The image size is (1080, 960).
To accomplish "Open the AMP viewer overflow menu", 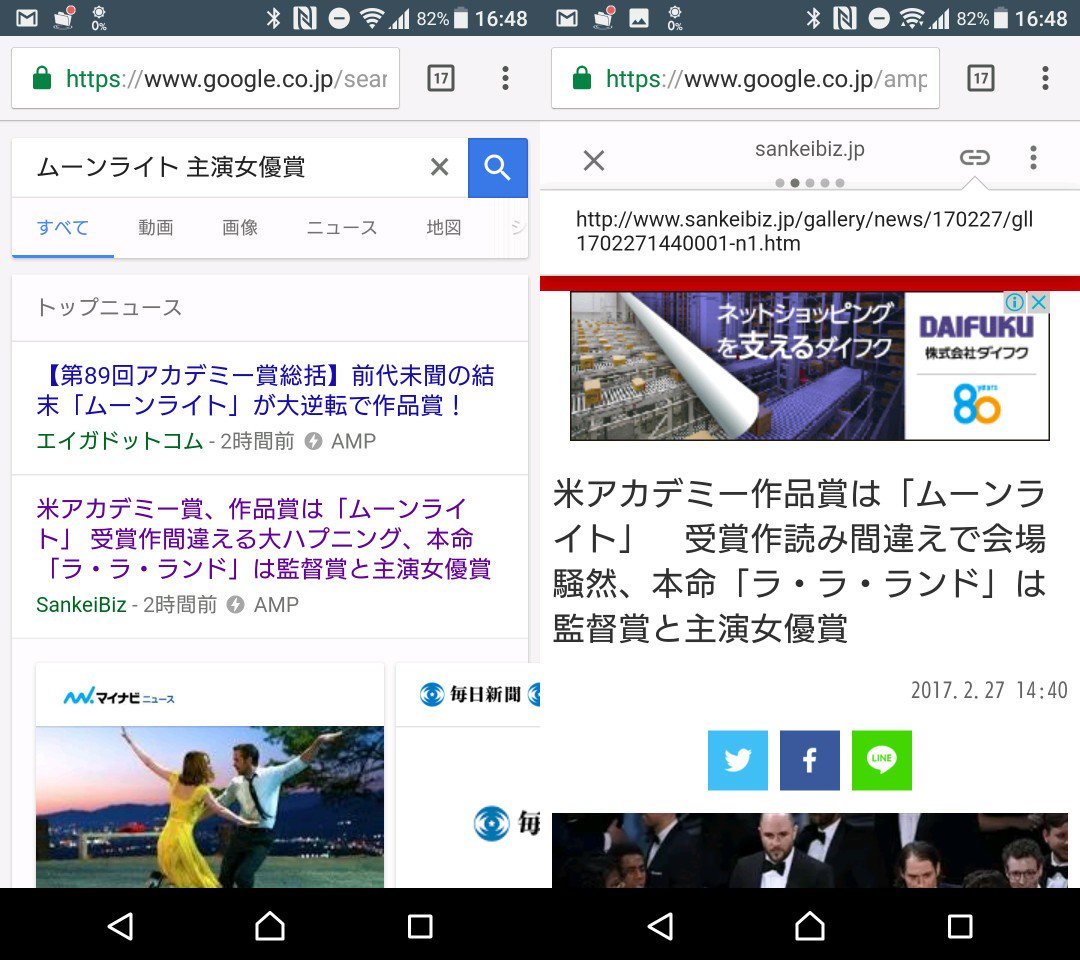I will pyautogui.click(x=1033, y=158).
